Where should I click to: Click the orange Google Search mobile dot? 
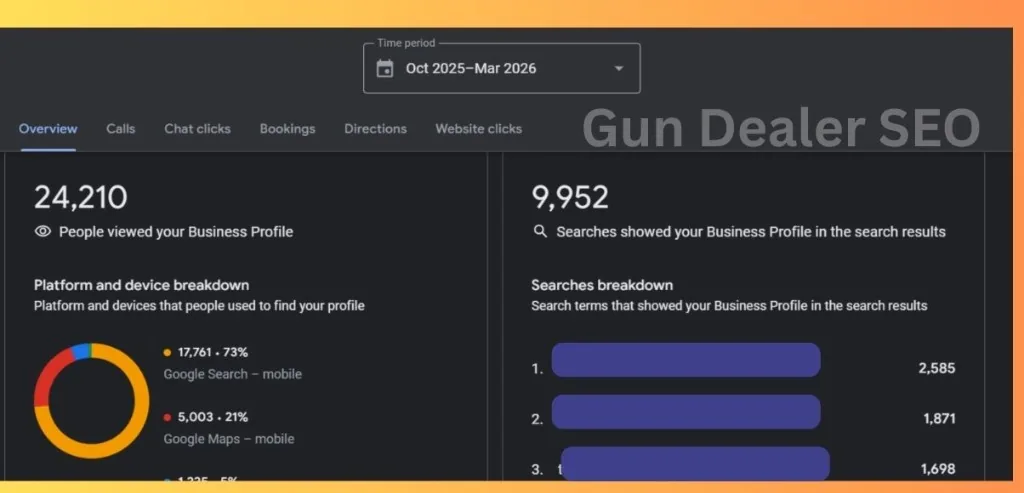pyautogui.click(x=167, y=353)
